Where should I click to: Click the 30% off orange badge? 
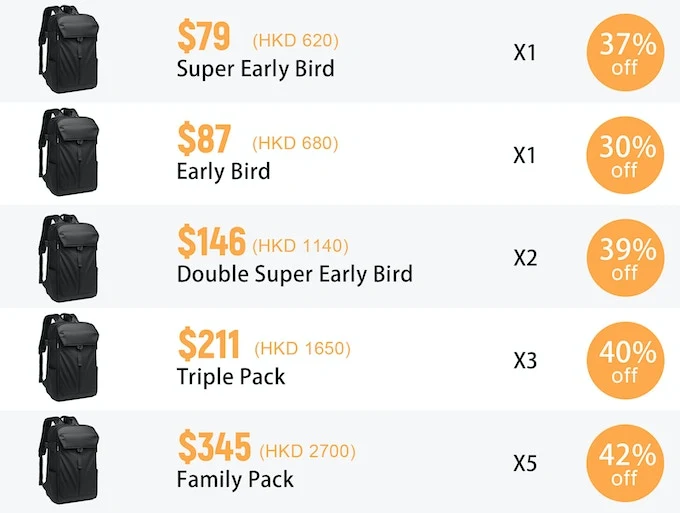point(625,155)
